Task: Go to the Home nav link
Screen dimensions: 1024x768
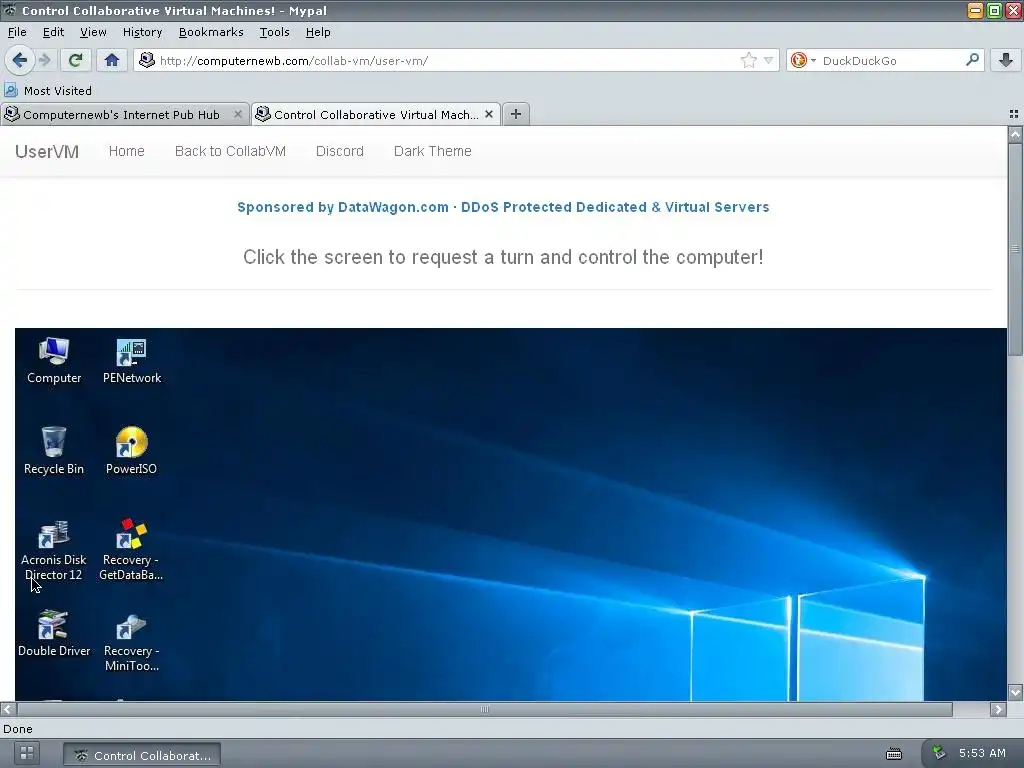Action: (127, 151)
